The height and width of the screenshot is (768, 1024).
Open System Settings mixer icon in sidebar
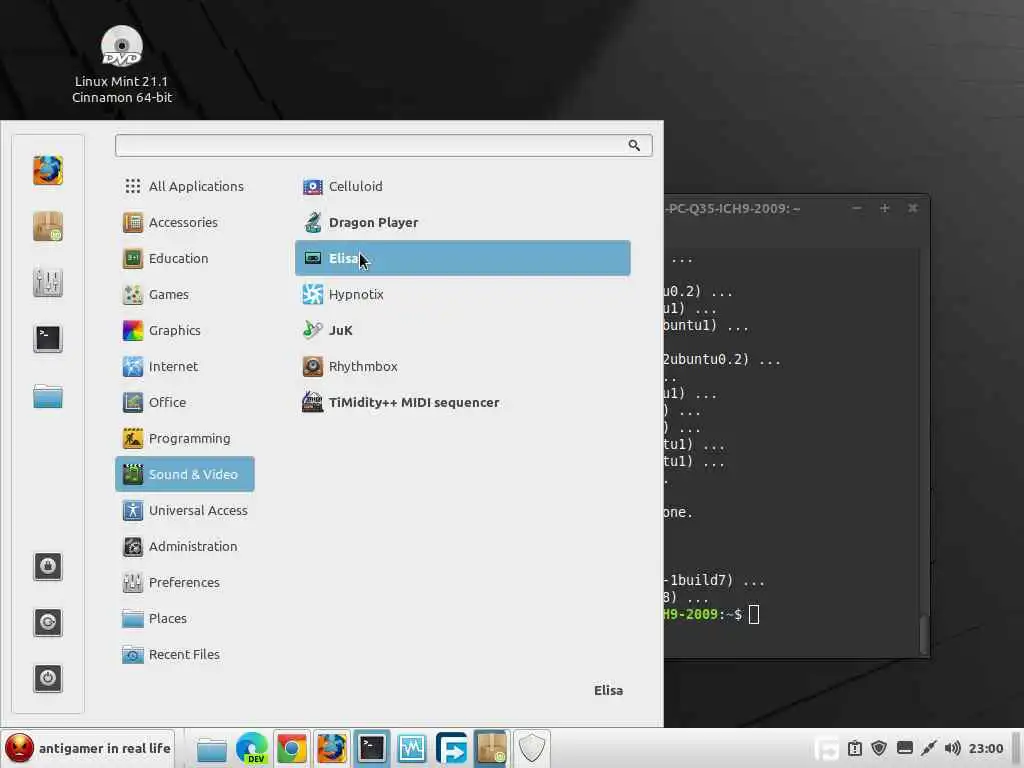pyautogui.click(x=48, y=283)
